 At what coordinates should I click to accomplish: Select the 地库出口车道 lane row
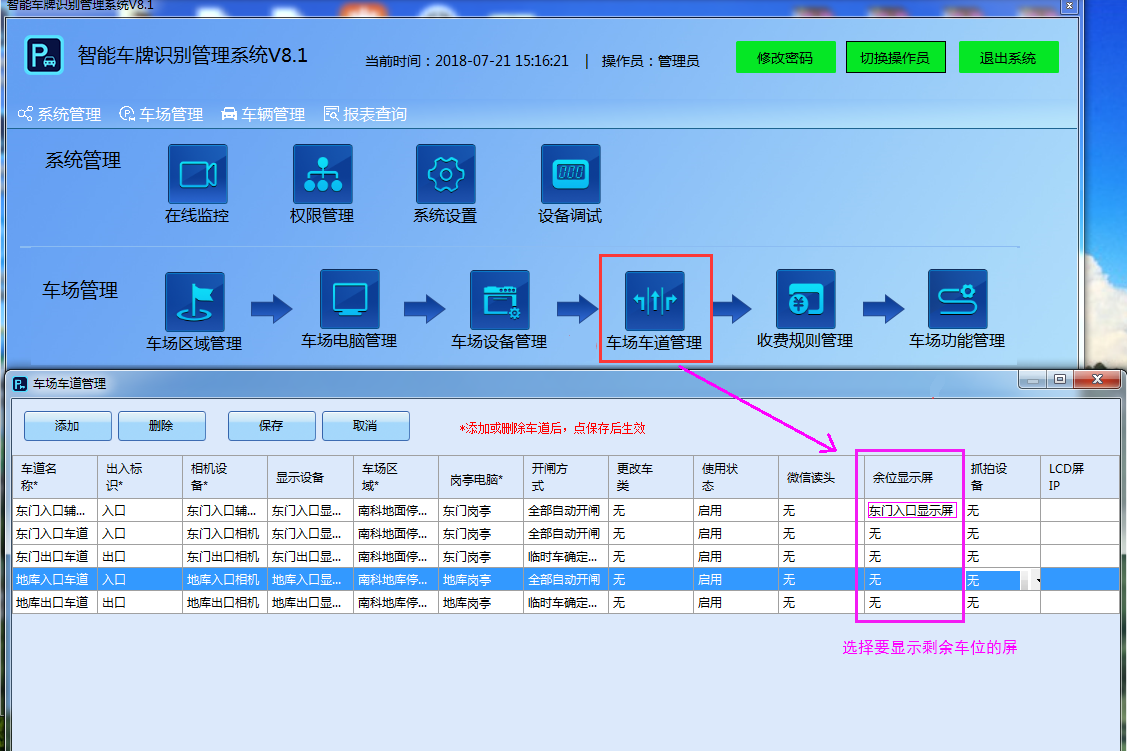pyautogui.click(x=566, y=603)
